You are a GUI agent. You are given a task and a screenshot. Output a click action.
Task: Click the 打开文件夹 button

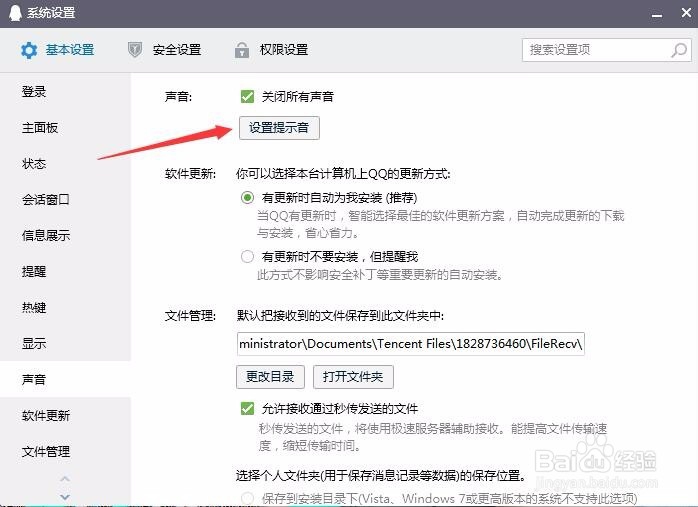pyautogui.click(x=353, y=377)
